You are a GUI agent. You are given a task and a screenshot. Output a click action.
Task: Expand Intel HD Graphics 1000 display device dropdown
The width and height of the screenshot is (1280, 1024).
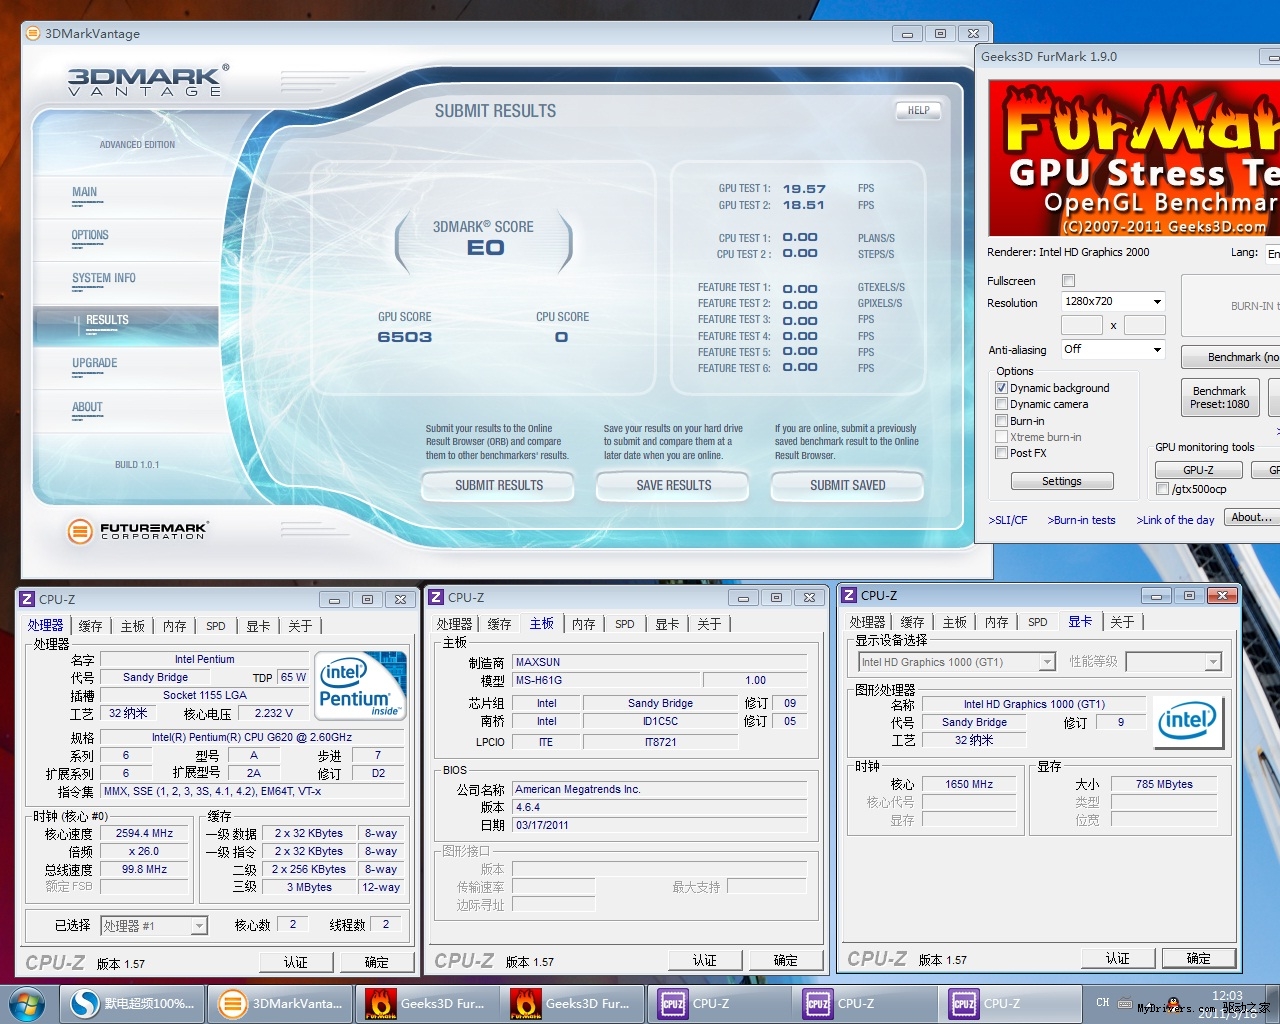pyautogui.click(x=1047, y=662)
